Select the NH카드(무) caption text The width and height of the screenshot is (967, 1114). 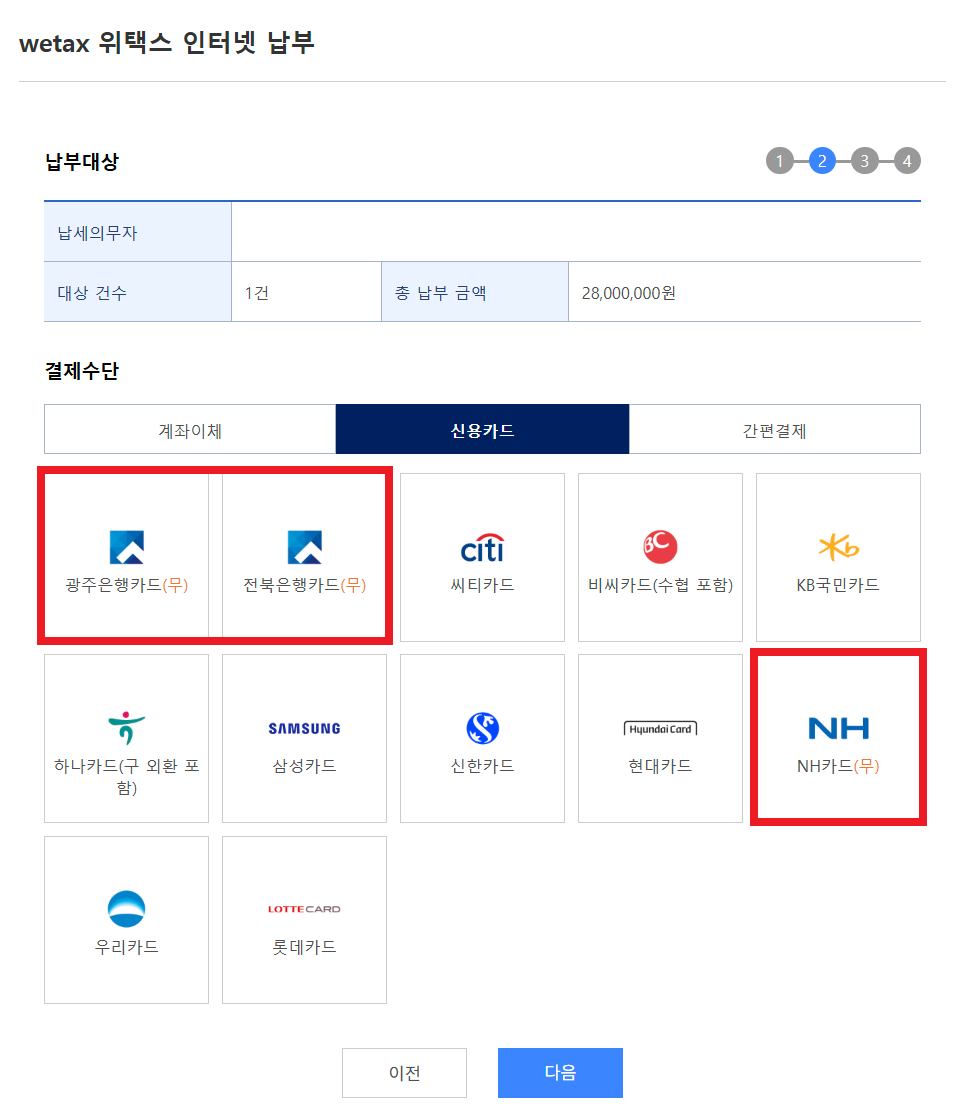point(838,766)
